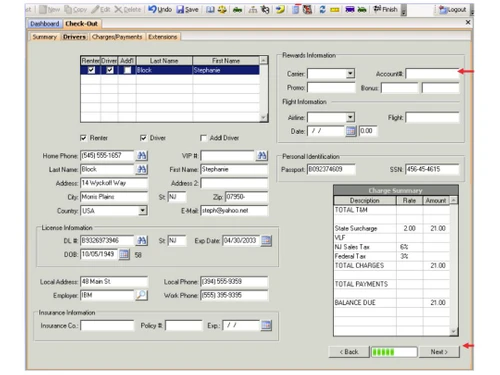Click Save in the toolbar
500x375 pixels.
click(x=187, y=10)
